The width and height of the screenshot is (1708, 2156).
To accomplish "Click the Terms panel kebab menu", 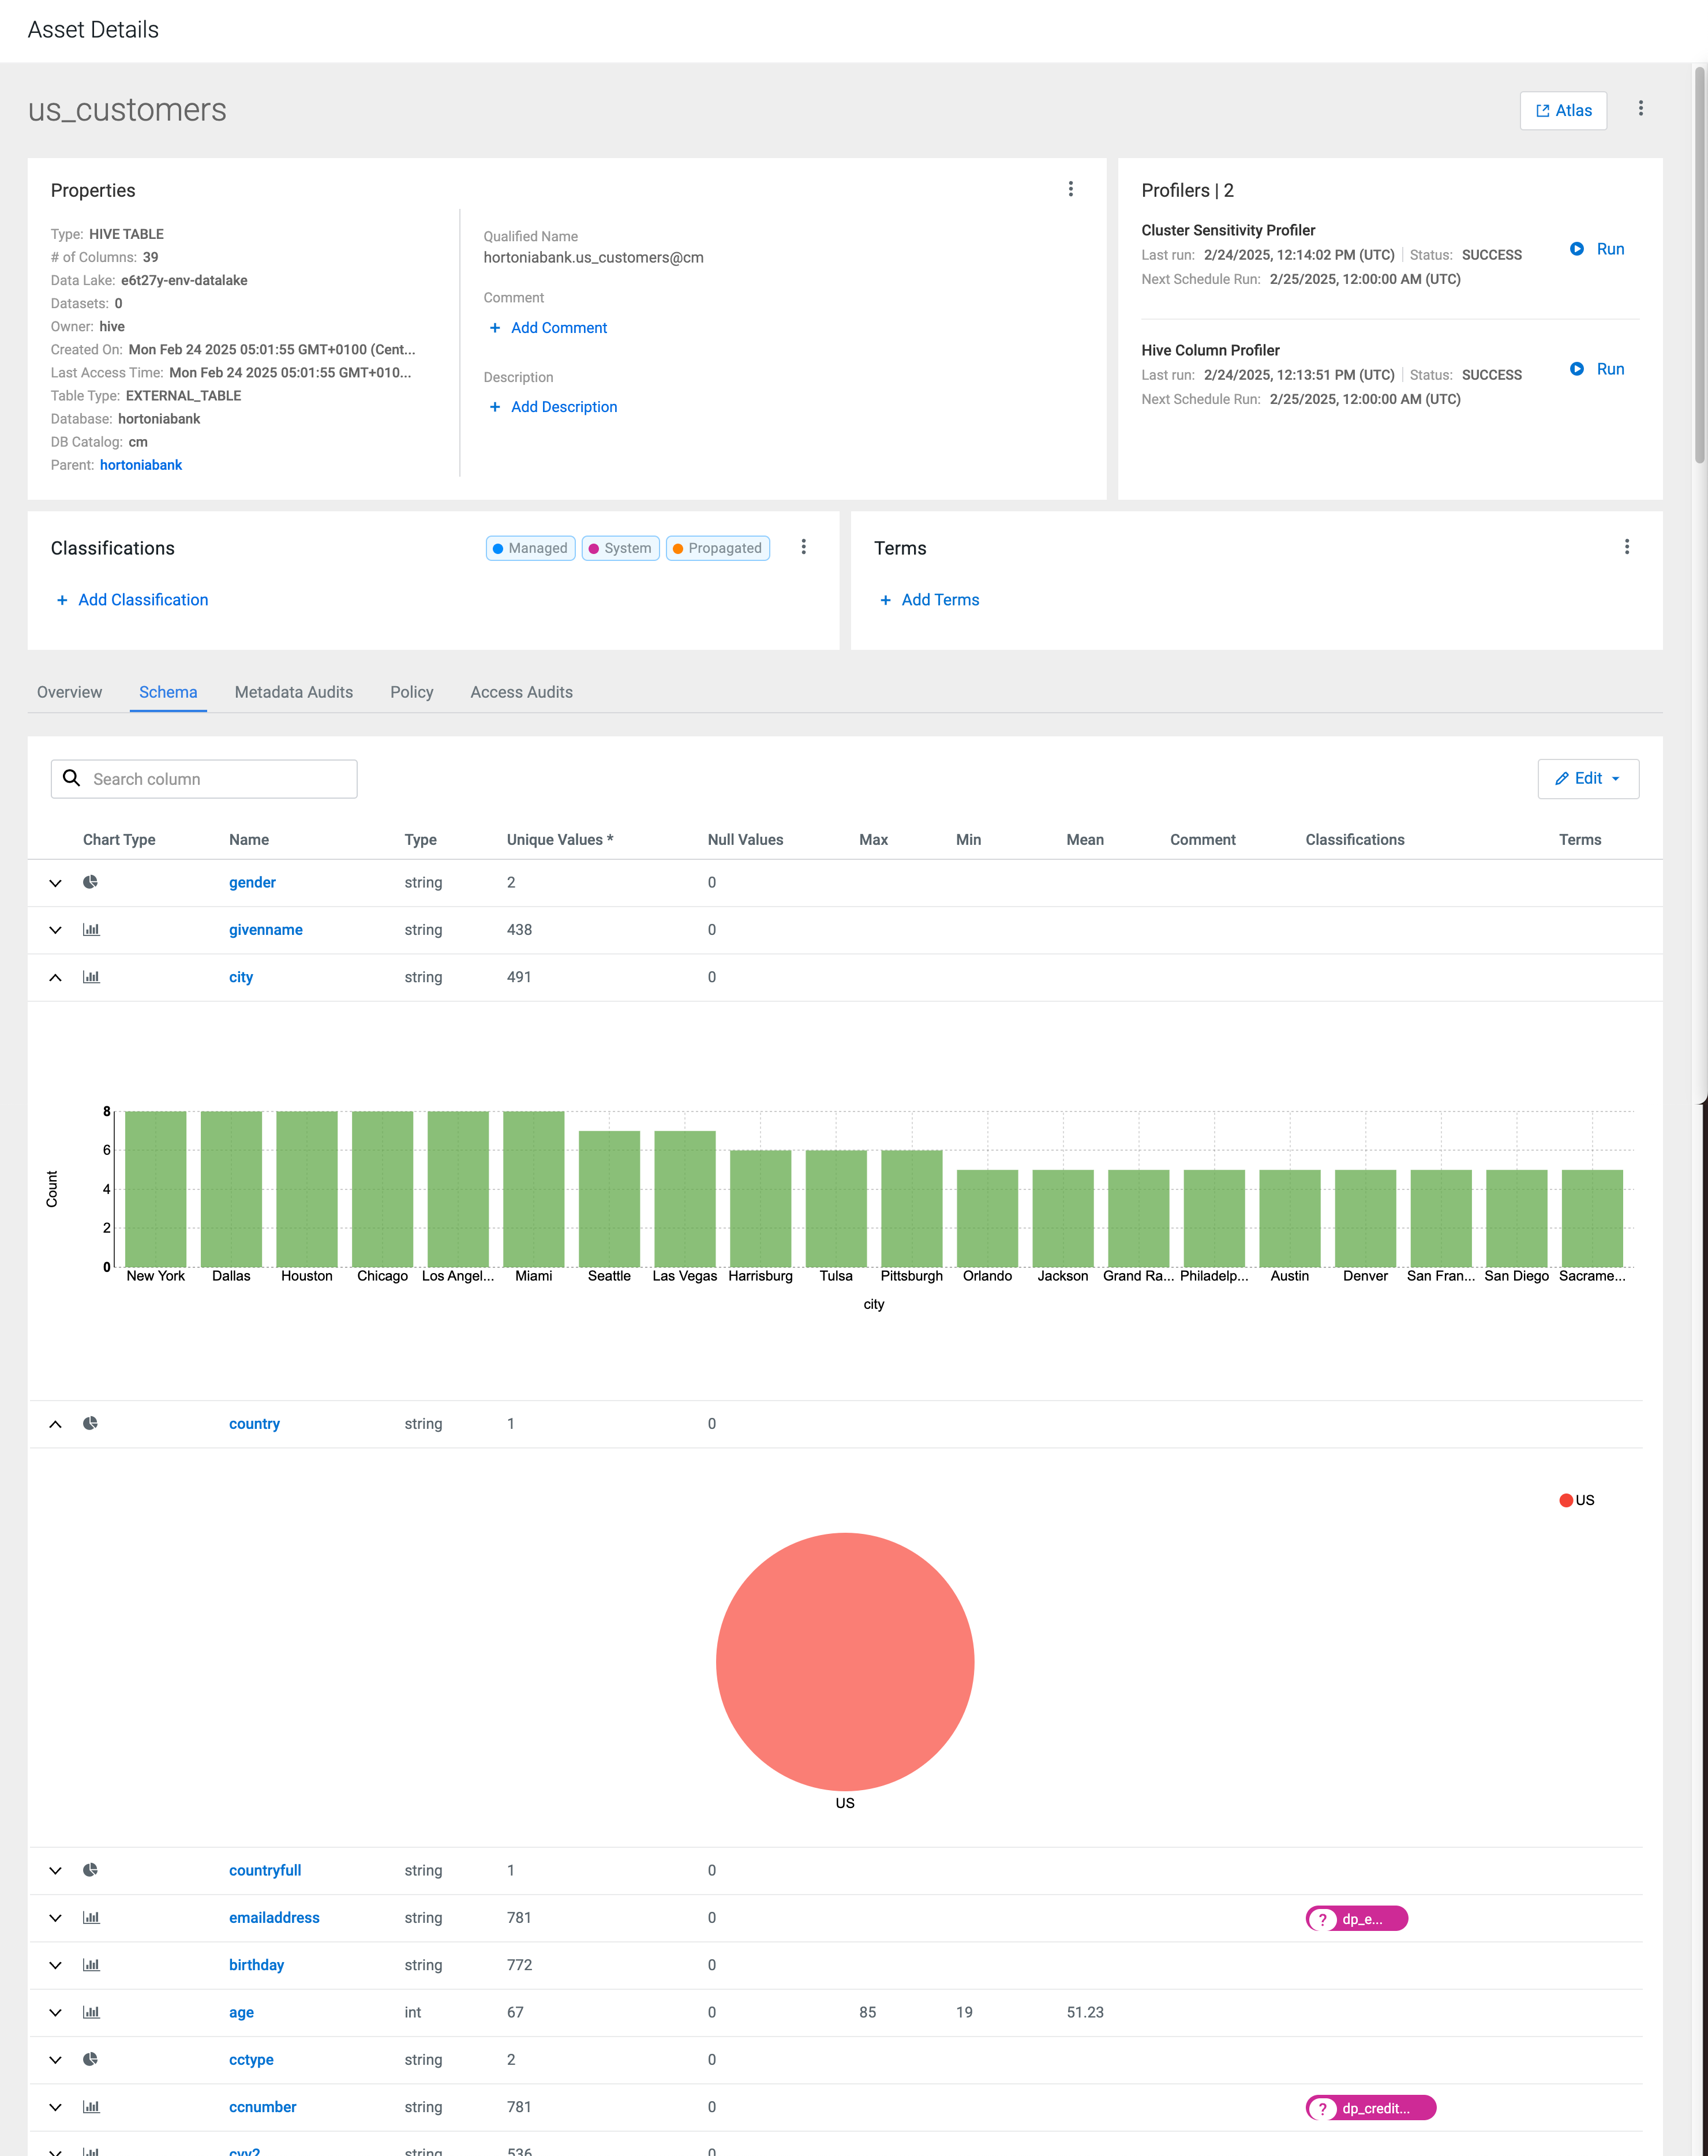I will pos(1626,547).
